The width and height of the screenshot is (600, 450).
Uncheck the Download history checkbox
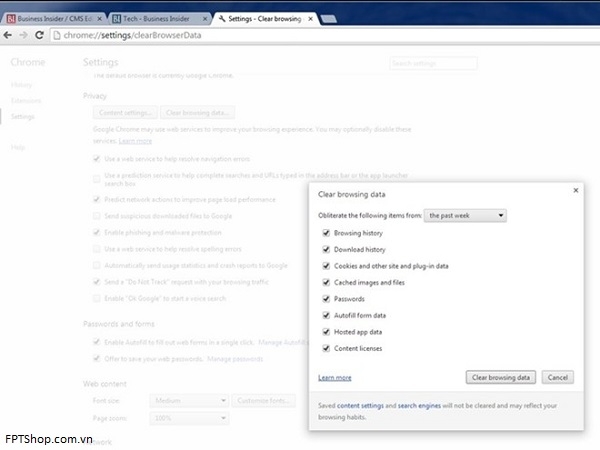pyautogui.click(x=326, y=249)
